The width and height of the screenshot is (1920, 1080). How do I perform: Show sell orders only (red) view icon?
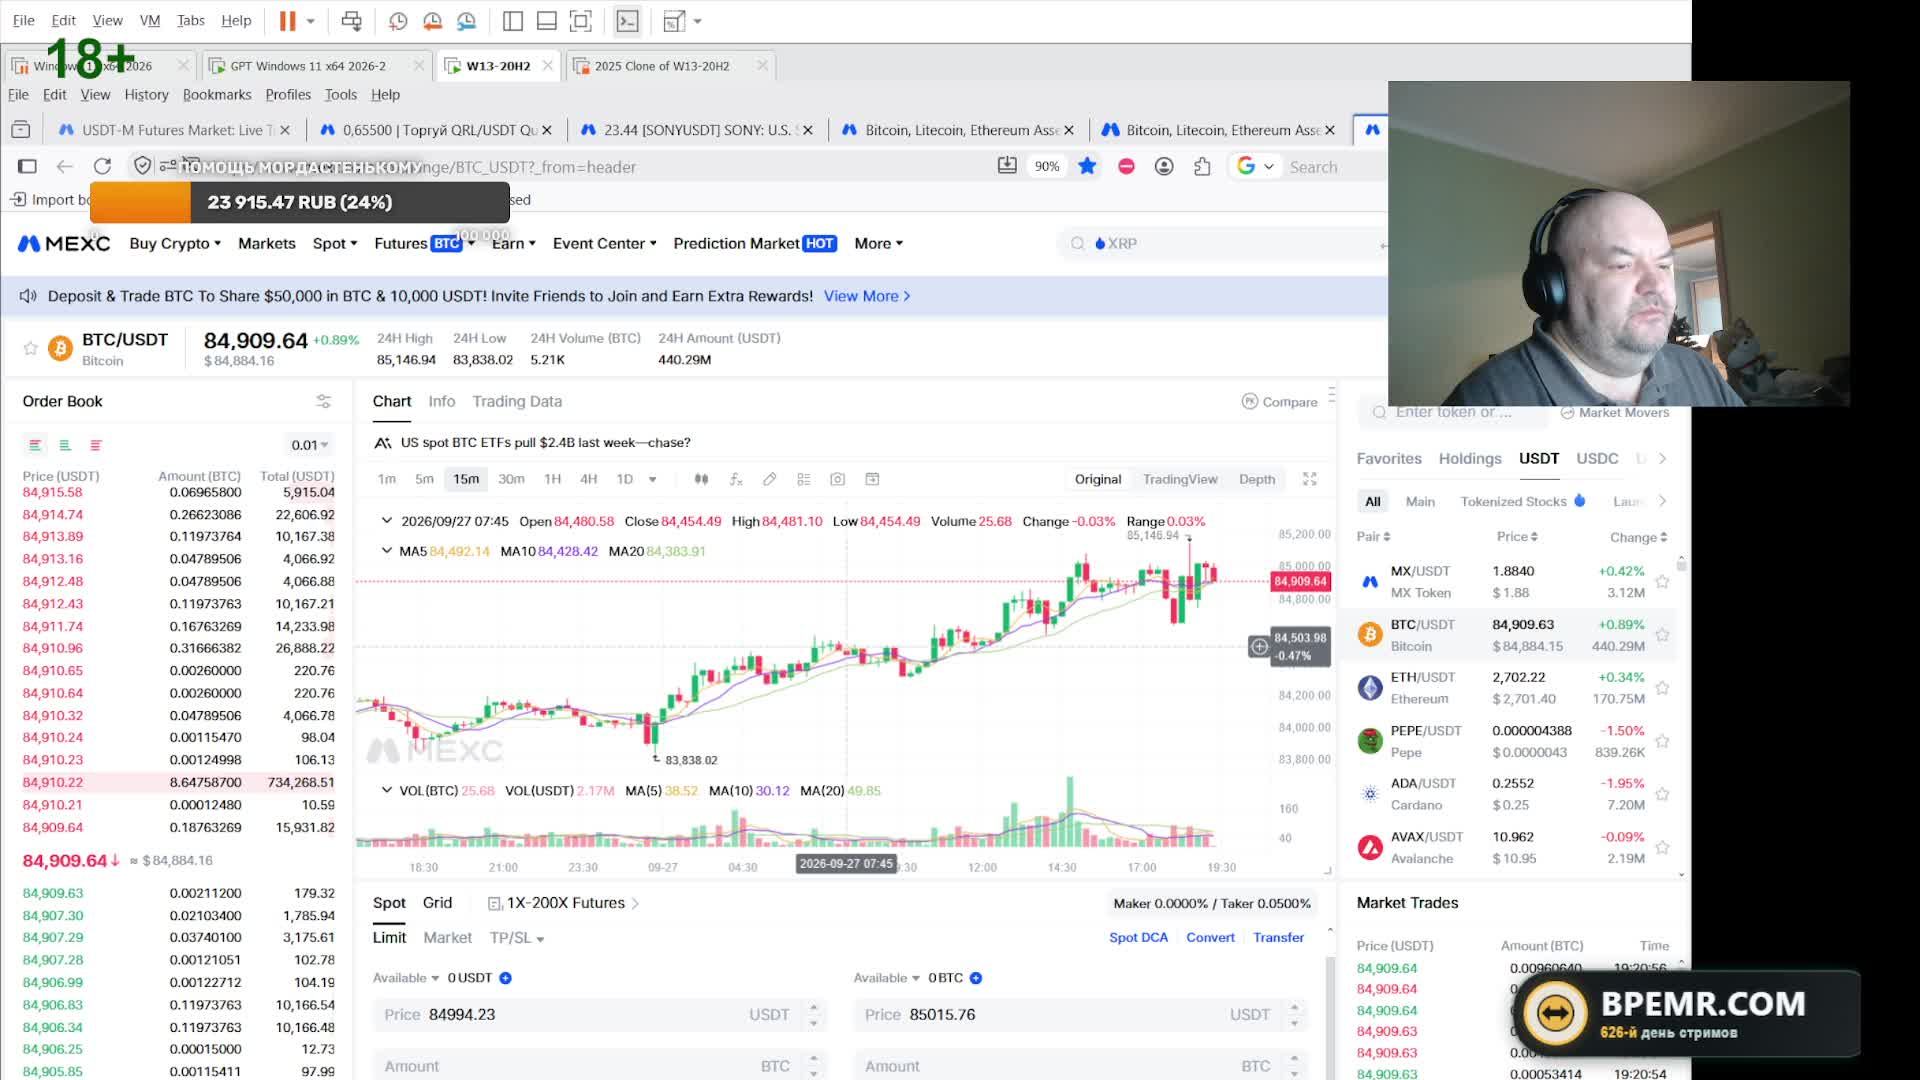click(x=96, y=445)
